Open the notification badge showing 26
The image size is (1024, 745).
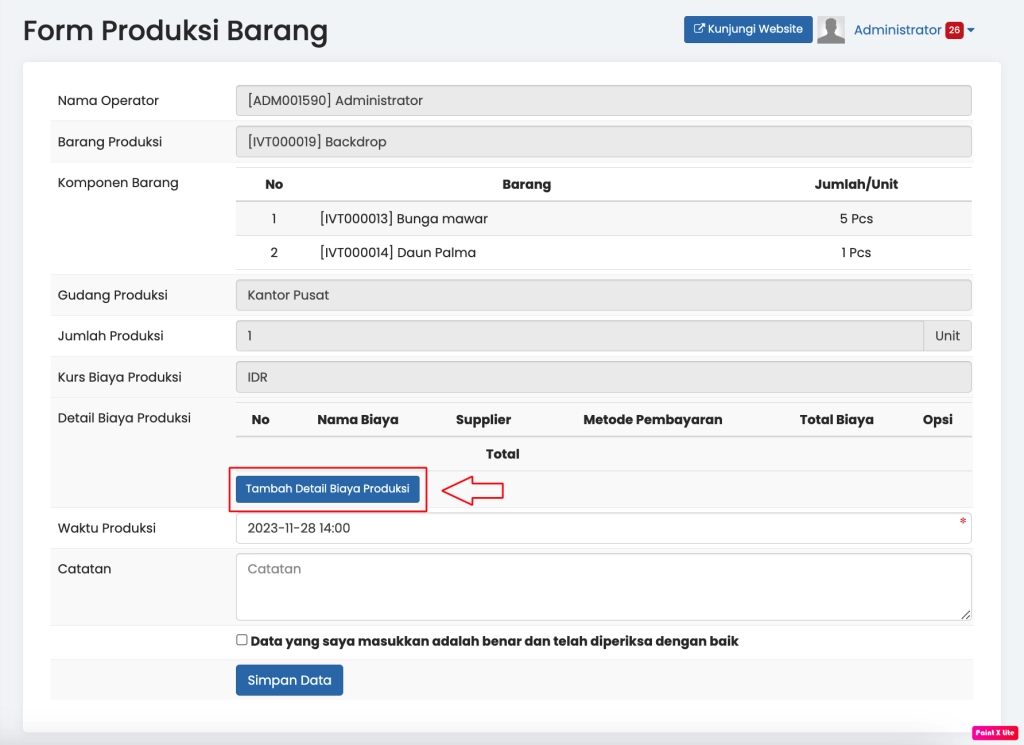pyautogui.click(x=954, y=30)
